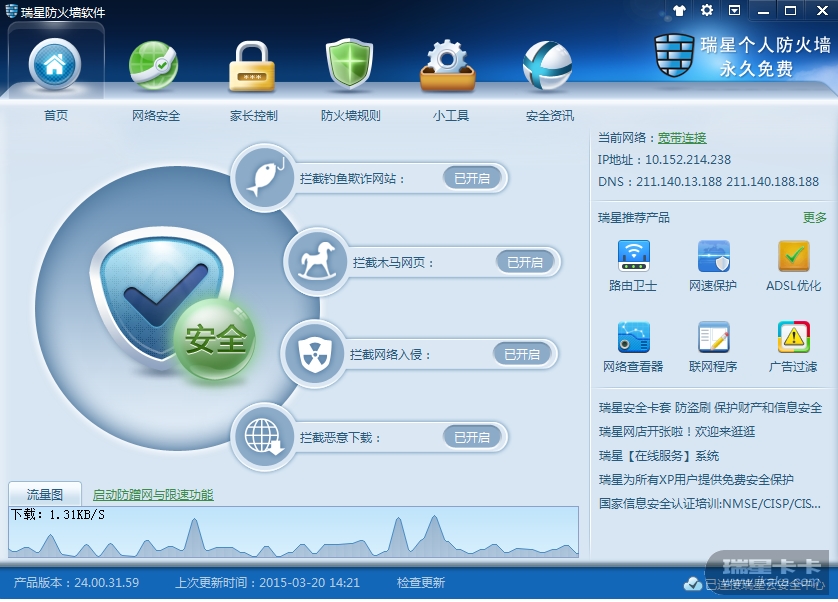This screenshot has width=838, height=602.
Task: Click IP地址 10.152.214.238 text
Action: (664, 159)
